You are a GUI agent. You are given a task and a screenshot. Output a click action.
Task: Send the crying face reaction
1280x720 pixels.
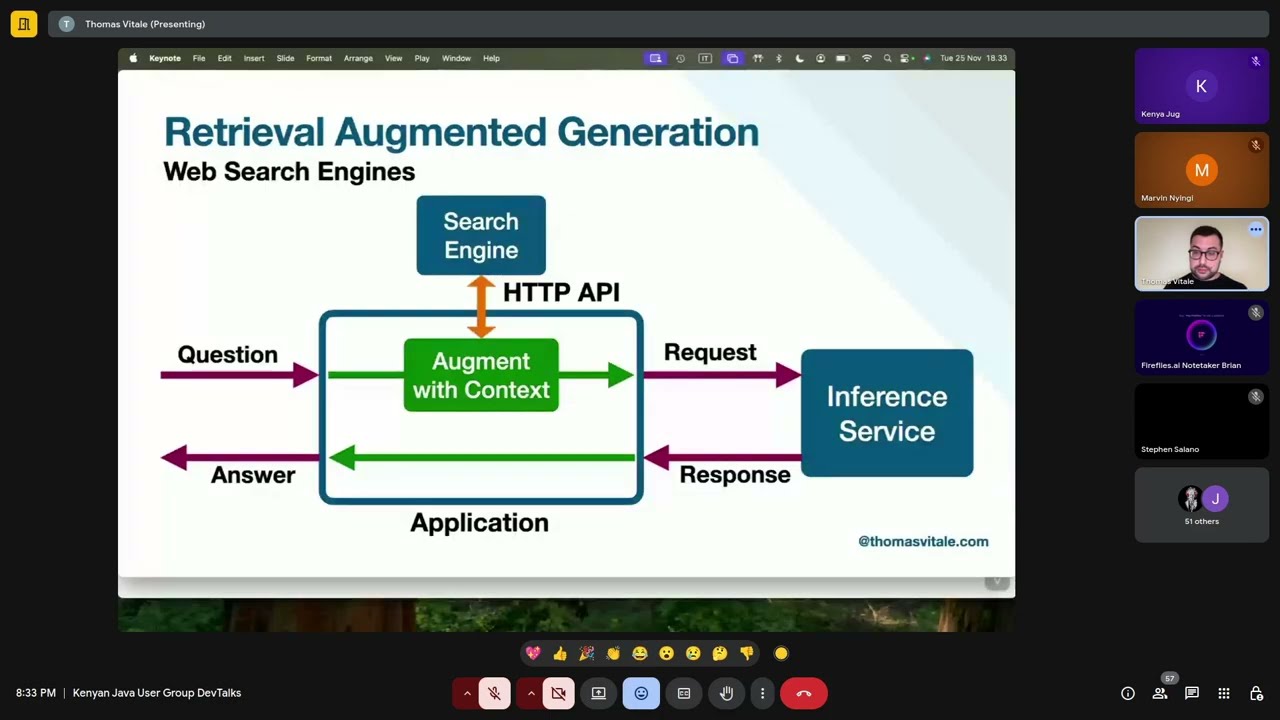(x=693, y=653)
